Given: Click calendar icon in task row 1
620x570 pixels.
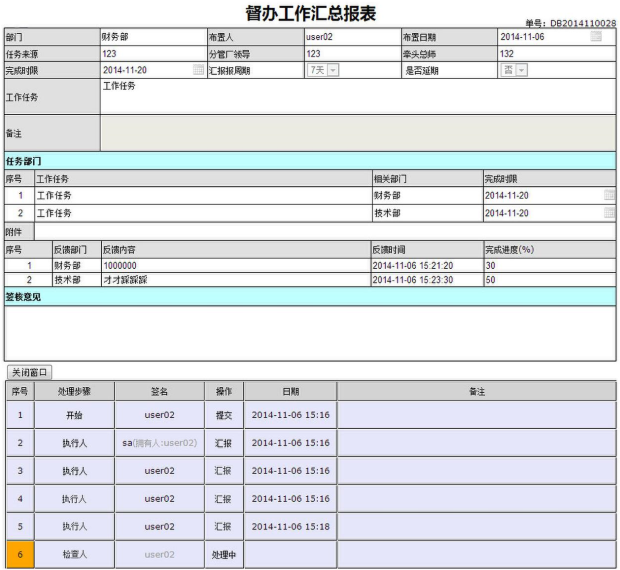Looking at the screenshot, I should tap(609, 196).
